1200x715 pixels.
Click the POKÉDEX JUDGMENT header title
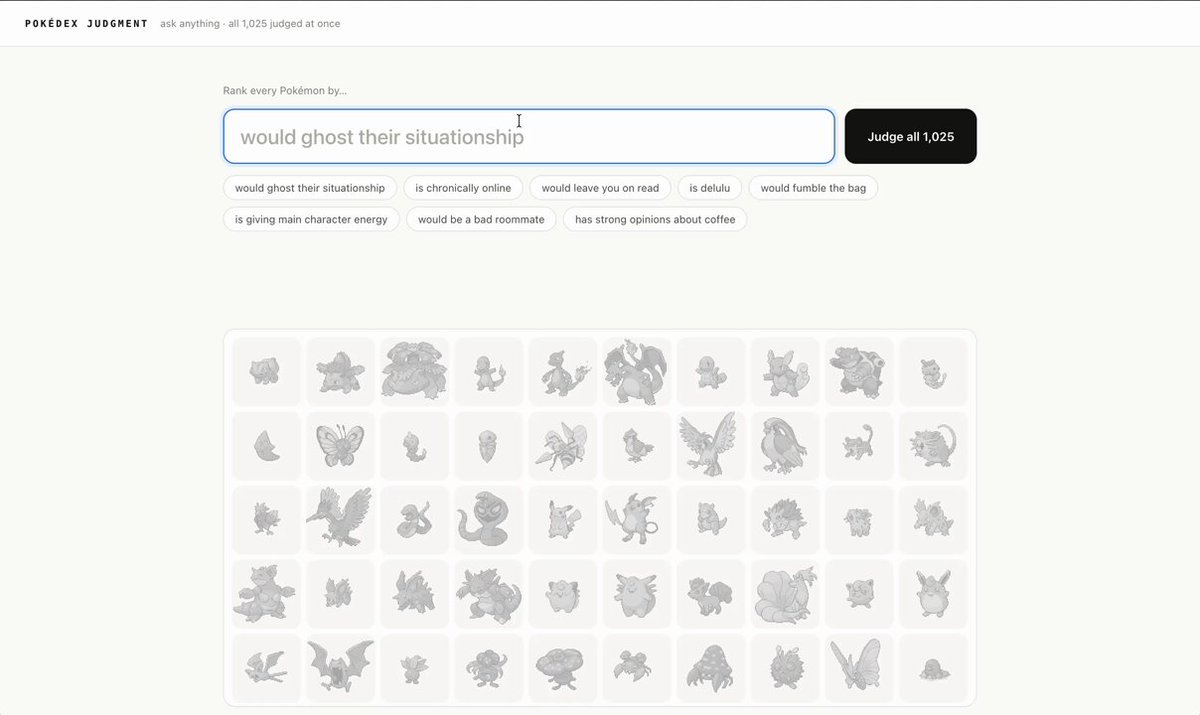pyautogui.click(x=87, y=23)
